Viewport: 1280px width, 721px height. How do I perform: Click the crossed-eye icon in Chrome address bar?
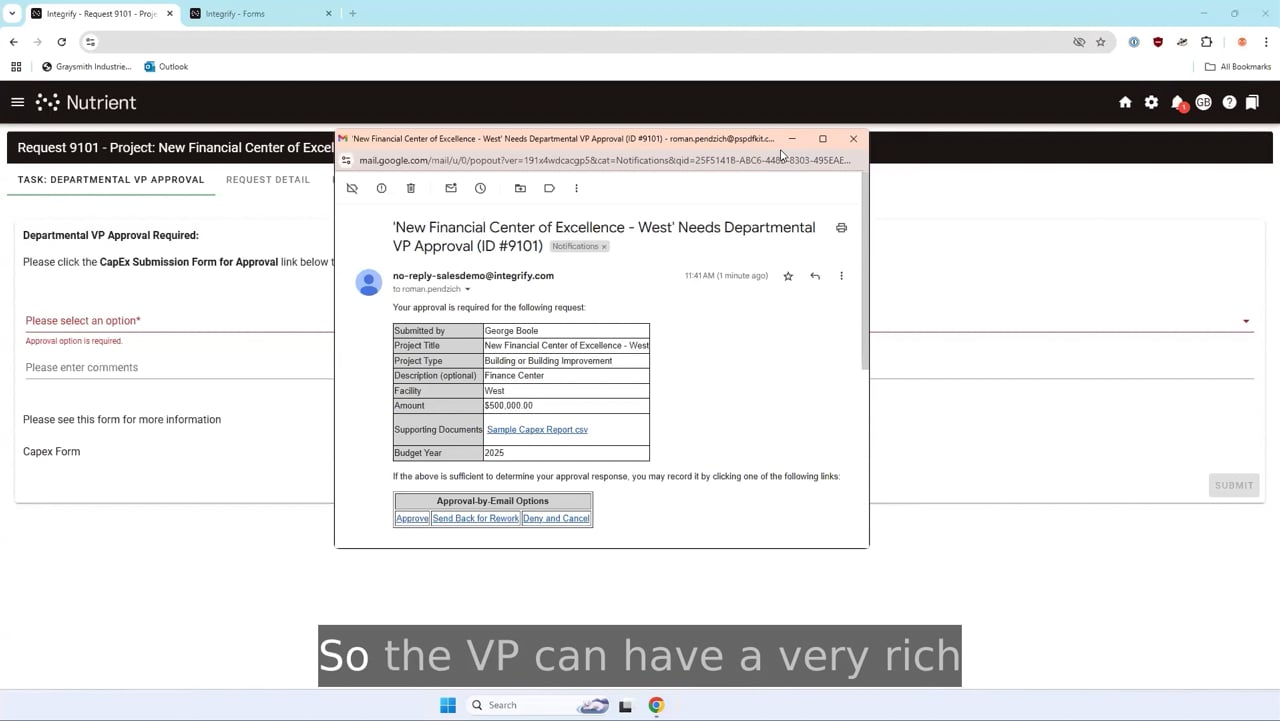point(1079,42)
